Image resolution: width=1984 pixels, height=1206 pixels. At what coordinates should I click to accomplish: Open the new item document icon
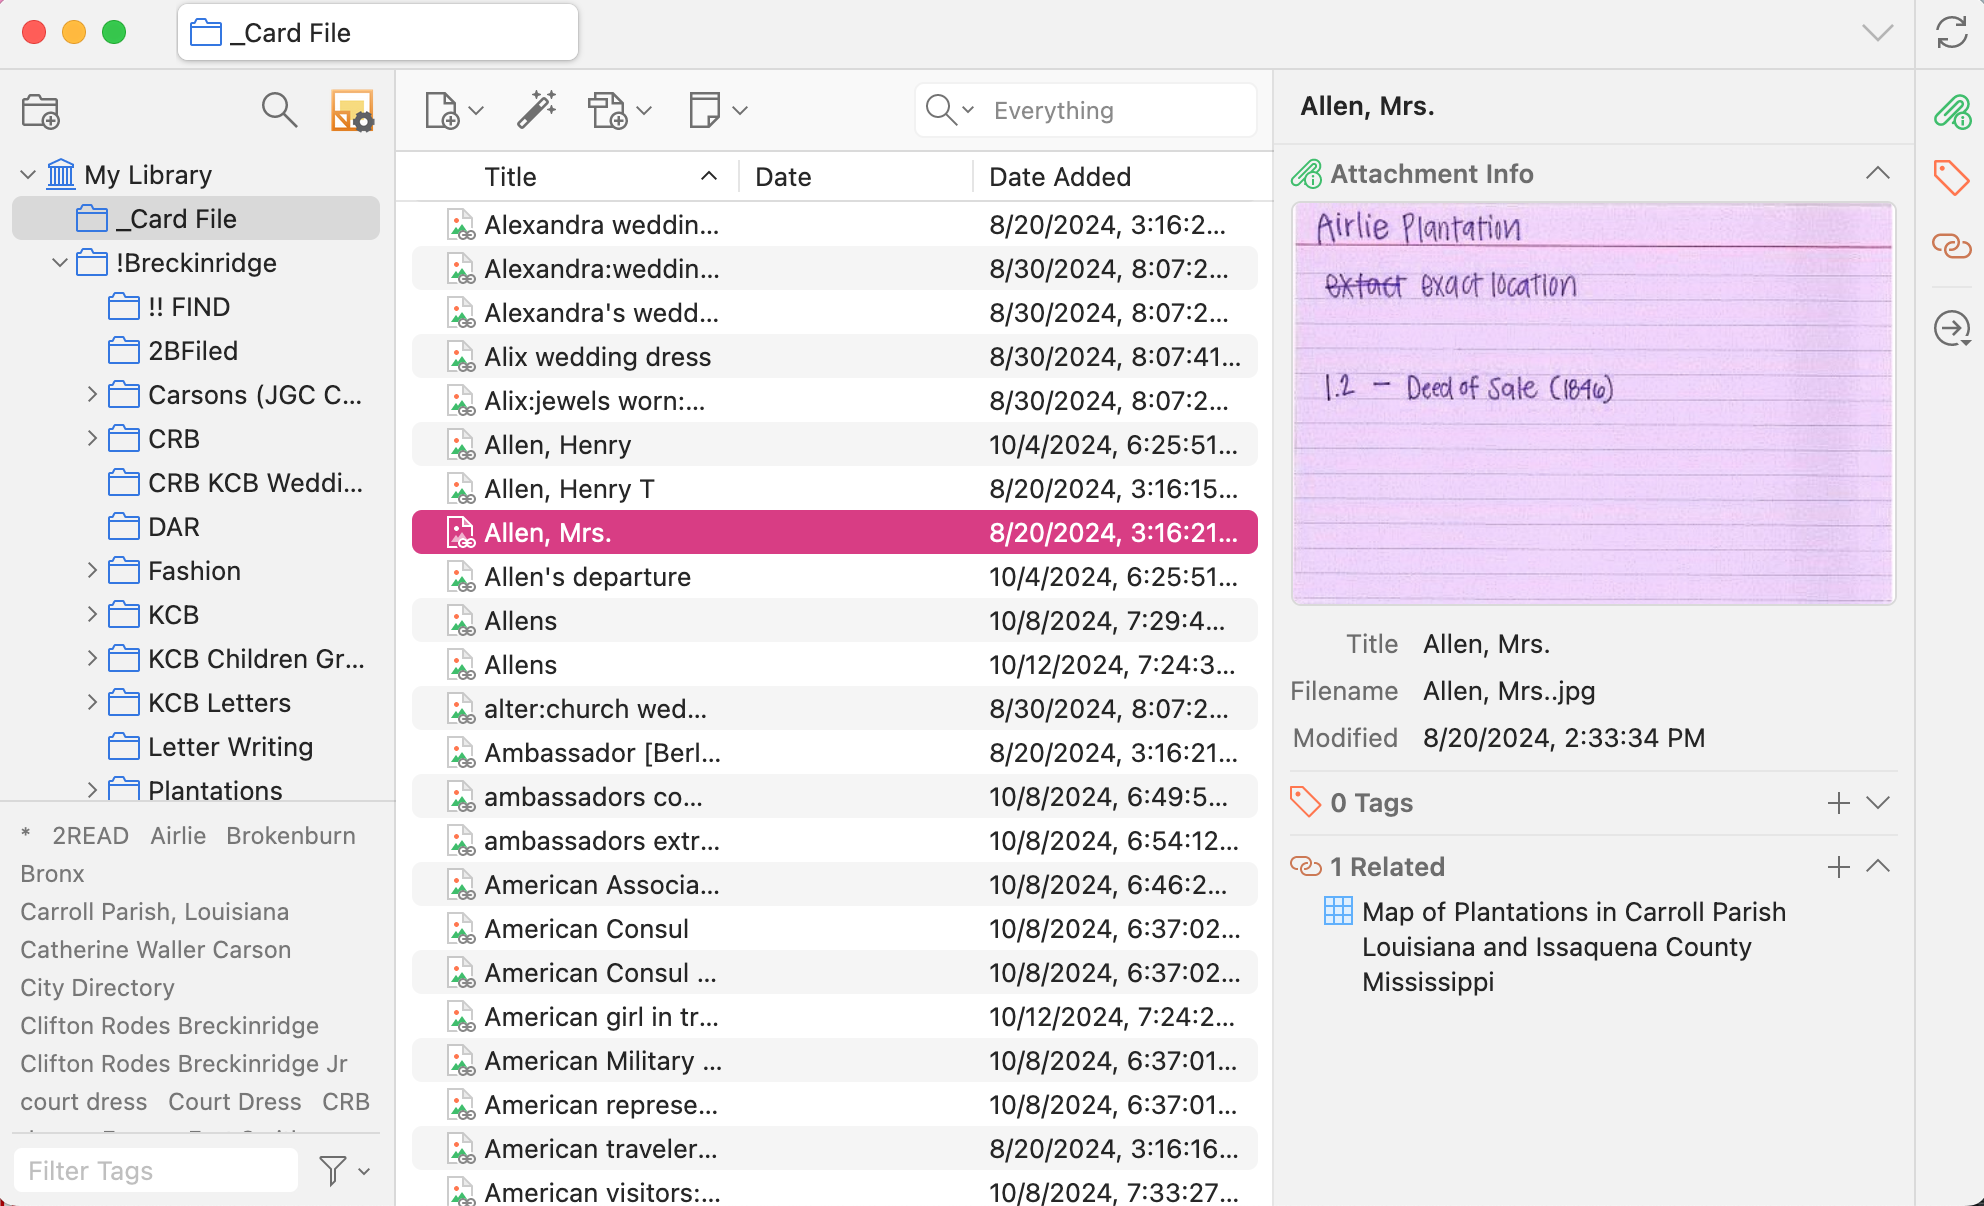point(442,110)
